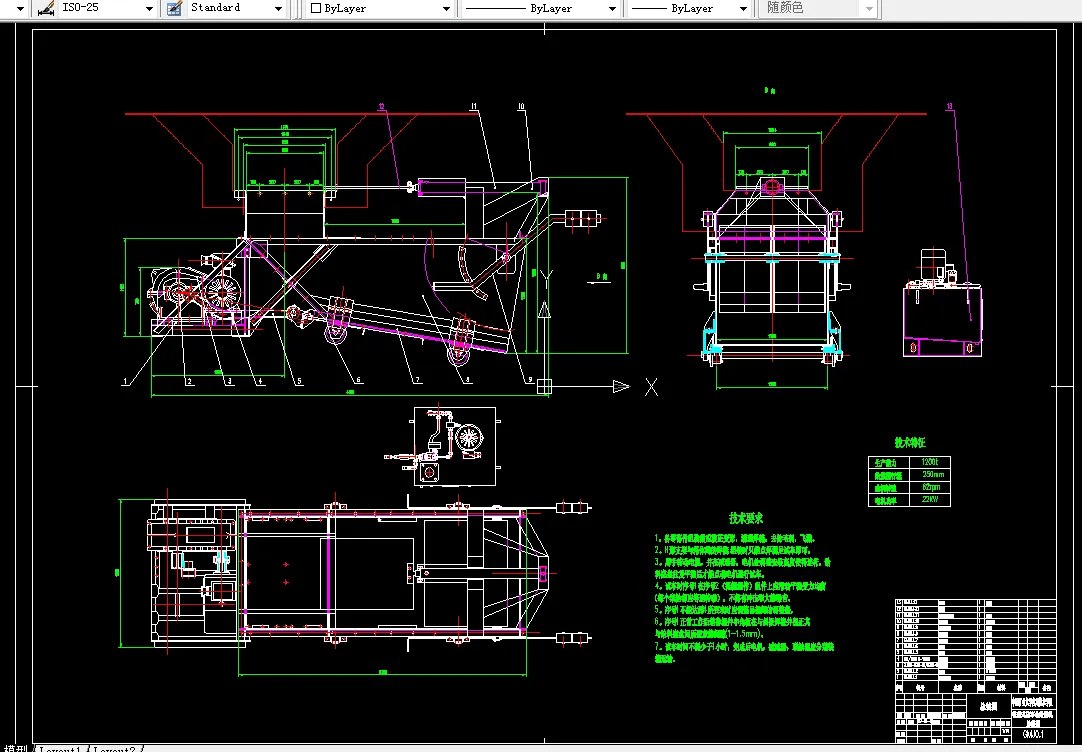Select the 技术要求 heading text
Image resolution: width=1082 pixels, height=752 pixels.
click(746, 518)
